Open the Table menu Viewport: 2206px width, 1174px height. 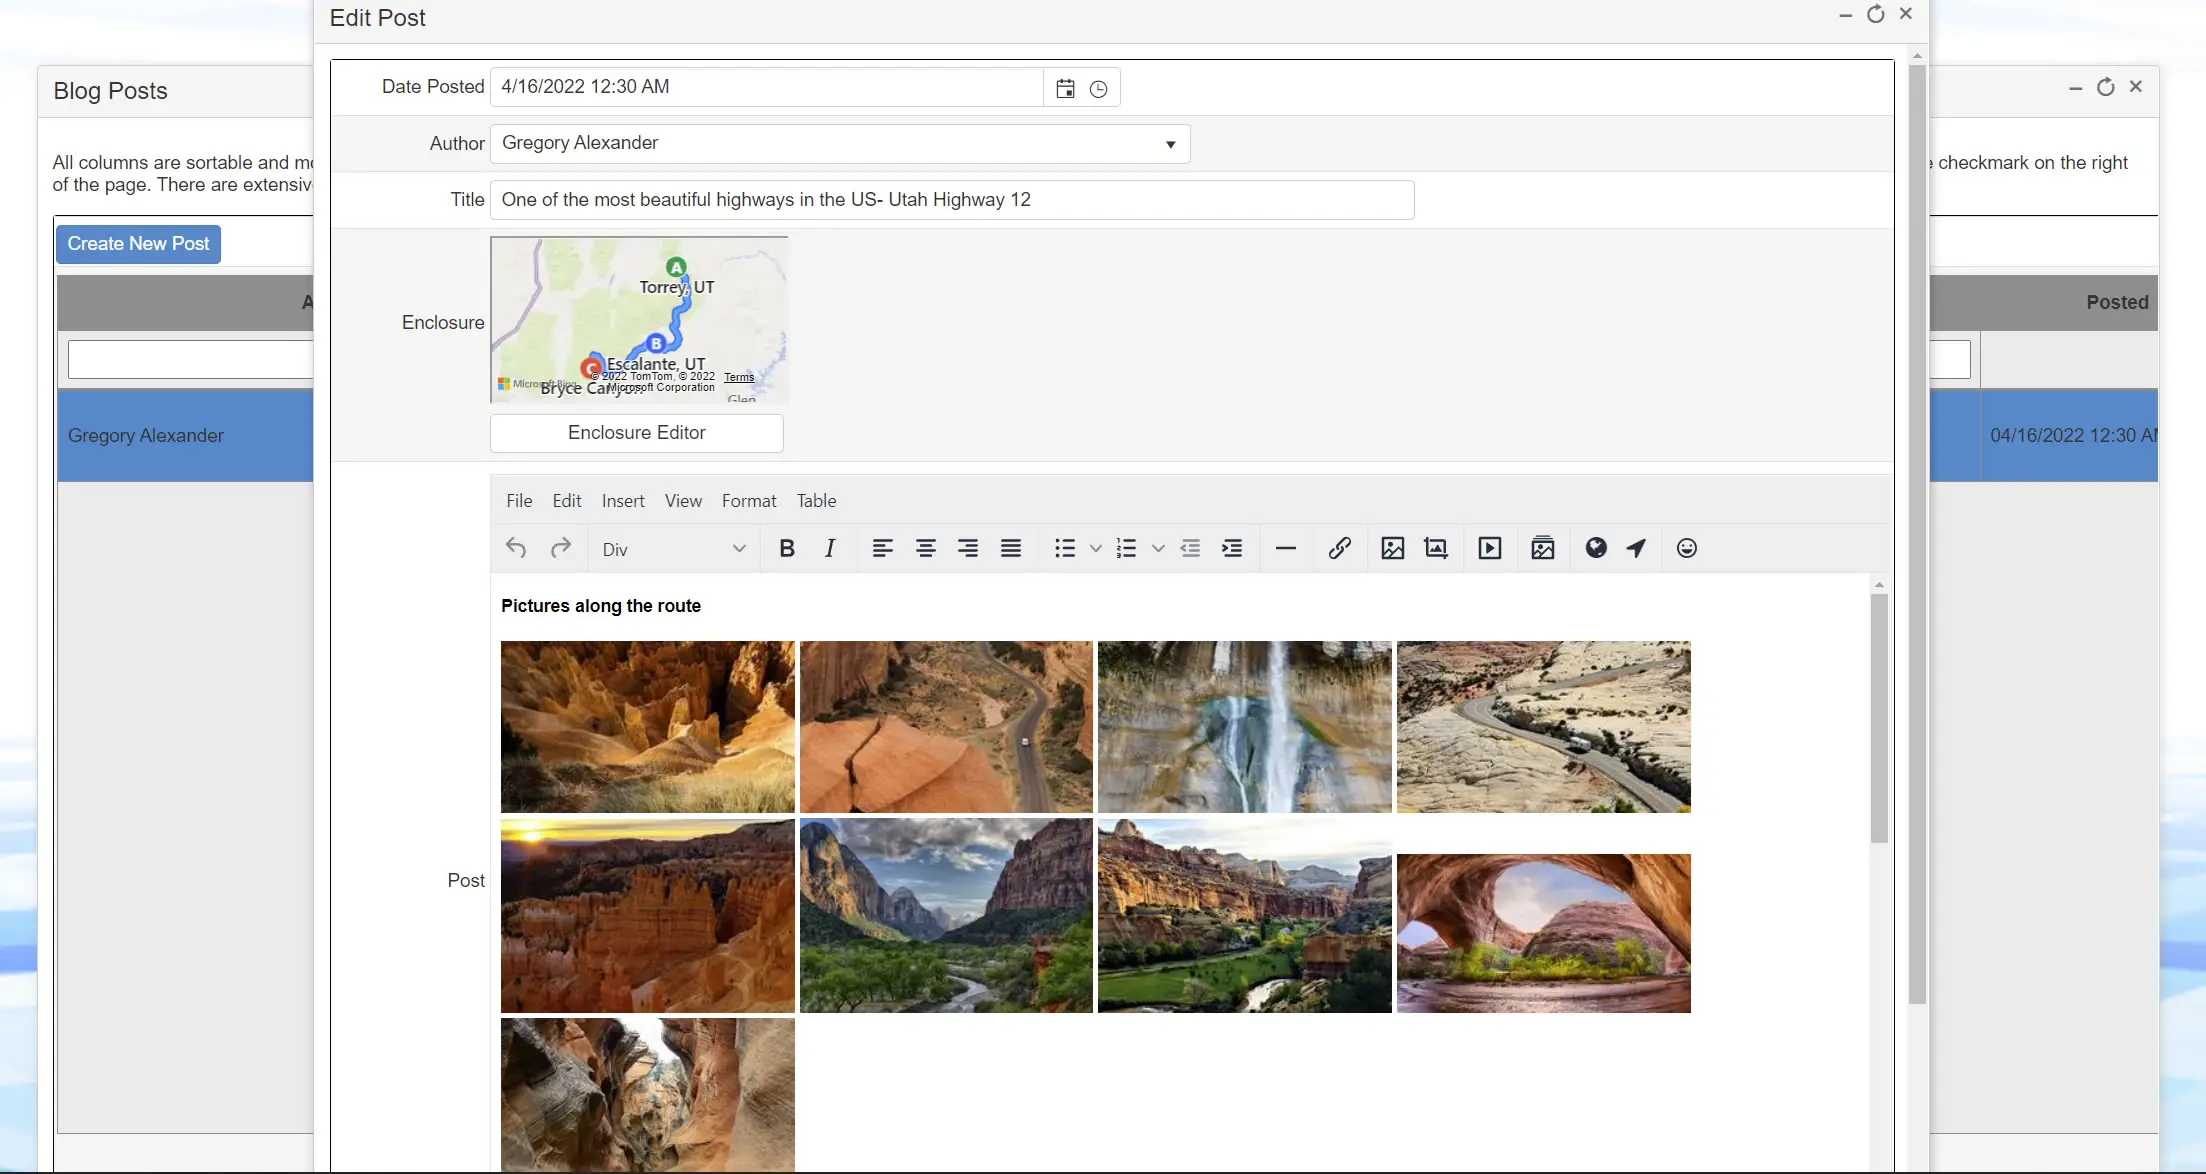click(x=816, y=501)
